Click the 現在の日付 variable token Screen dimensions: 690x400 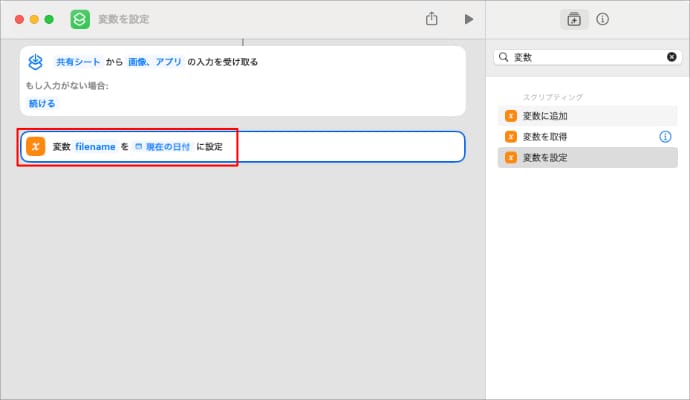pyautogui.click(x=162, y=147)
